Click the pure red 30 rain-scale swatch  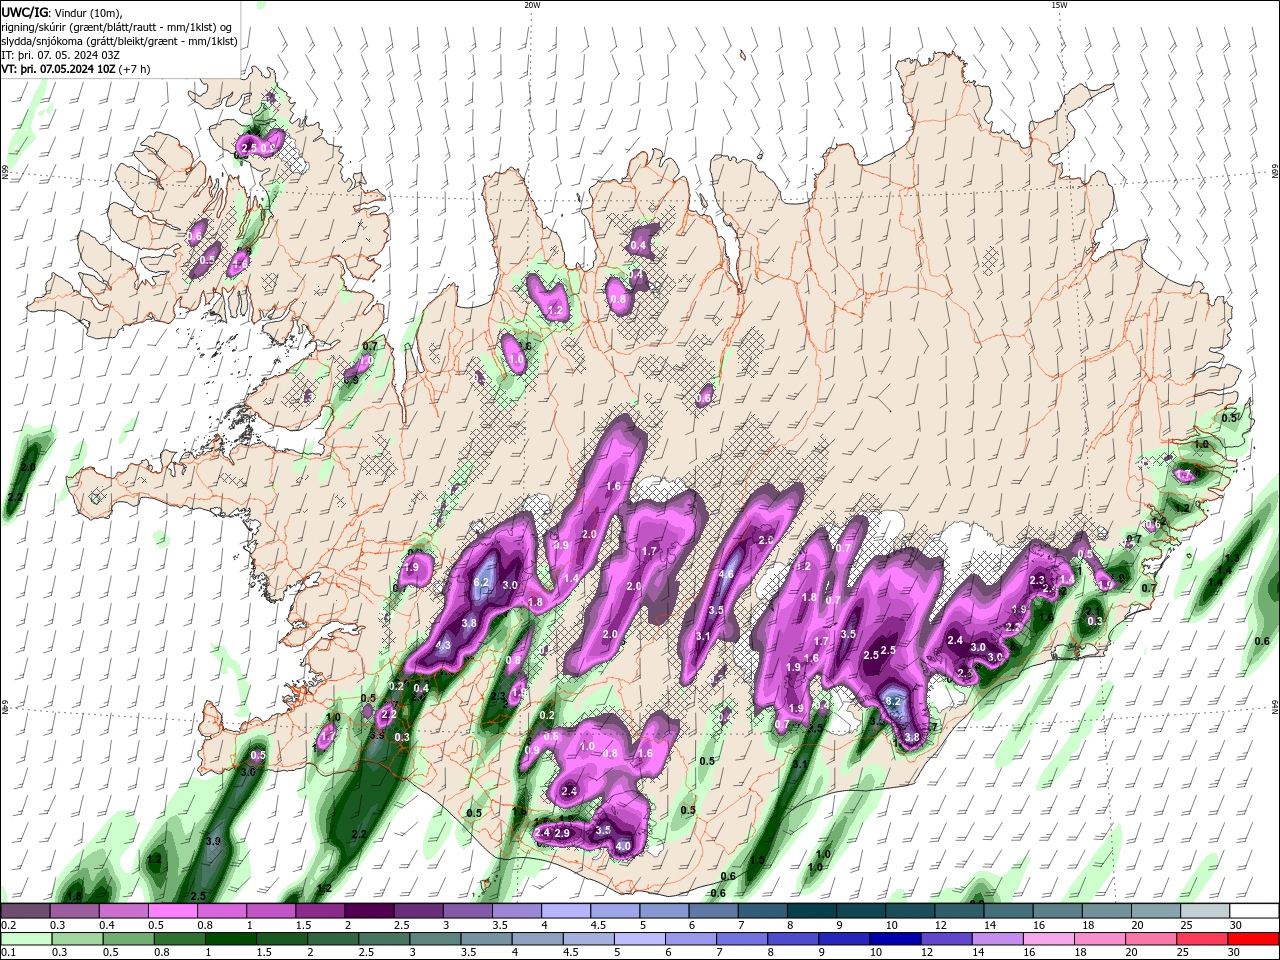[x=1254, y=939]
